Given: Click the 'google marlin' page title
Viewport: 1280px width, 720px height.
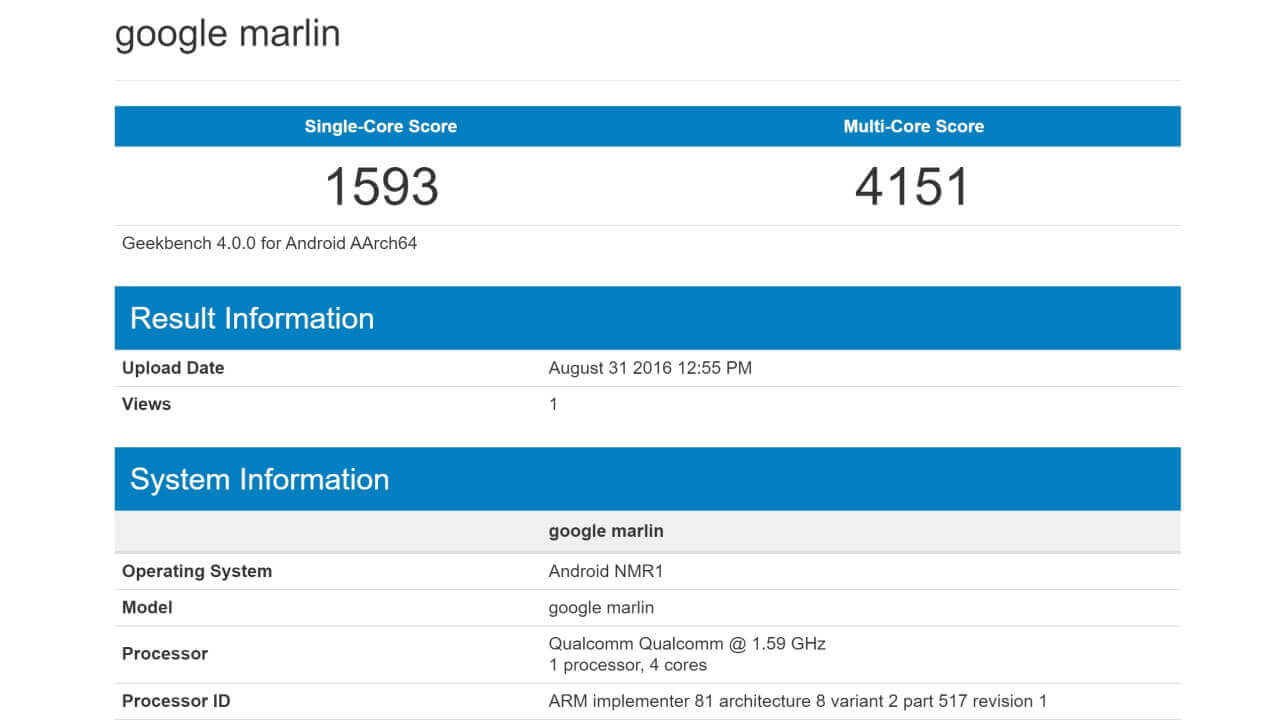Looking at the screenshot, I should [x=227, y=34].
